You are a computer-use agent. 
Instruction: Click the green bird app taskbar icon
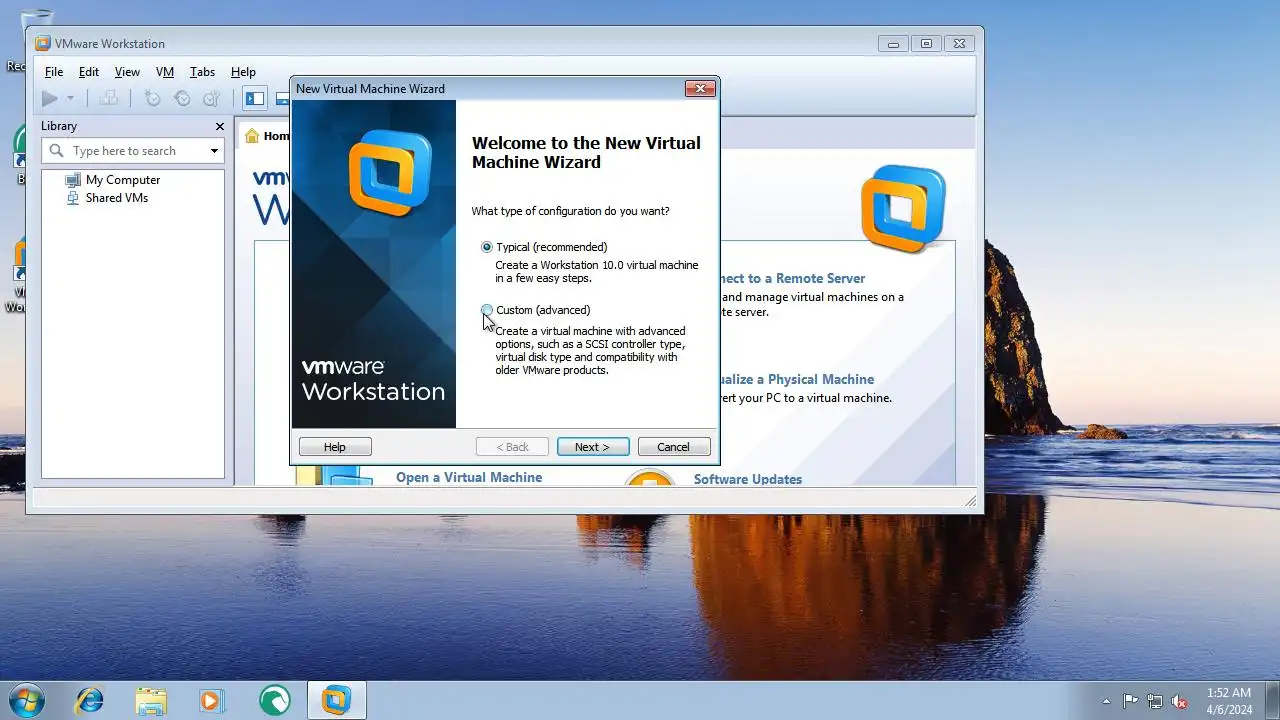pos(274,700)
